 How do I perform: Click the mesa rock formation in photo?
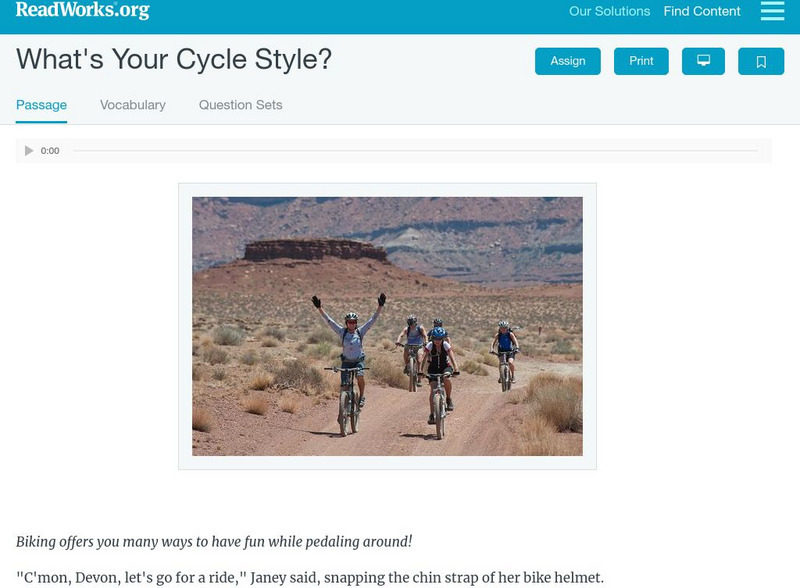coord(314,250)
